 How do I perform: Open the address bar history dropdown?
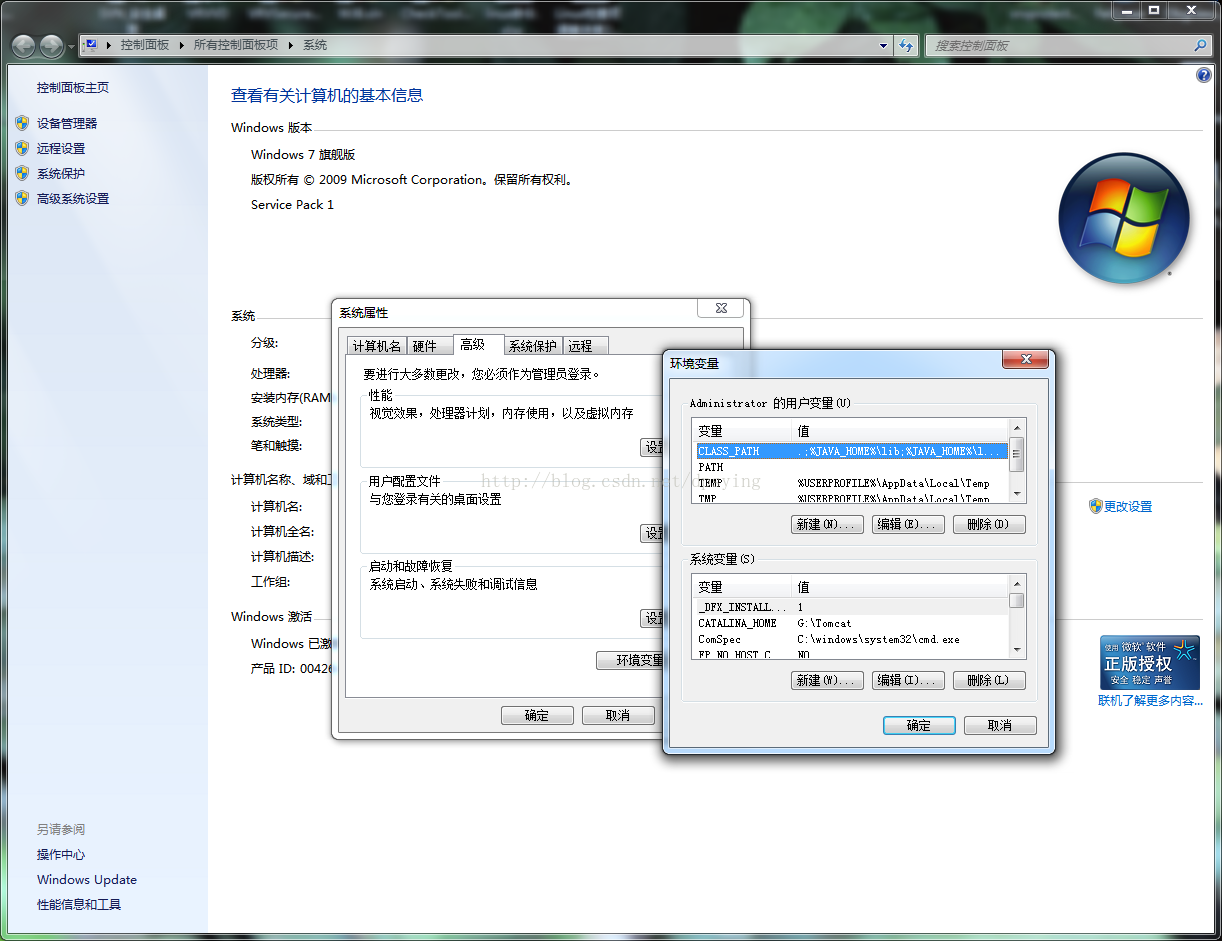(883, 46)
